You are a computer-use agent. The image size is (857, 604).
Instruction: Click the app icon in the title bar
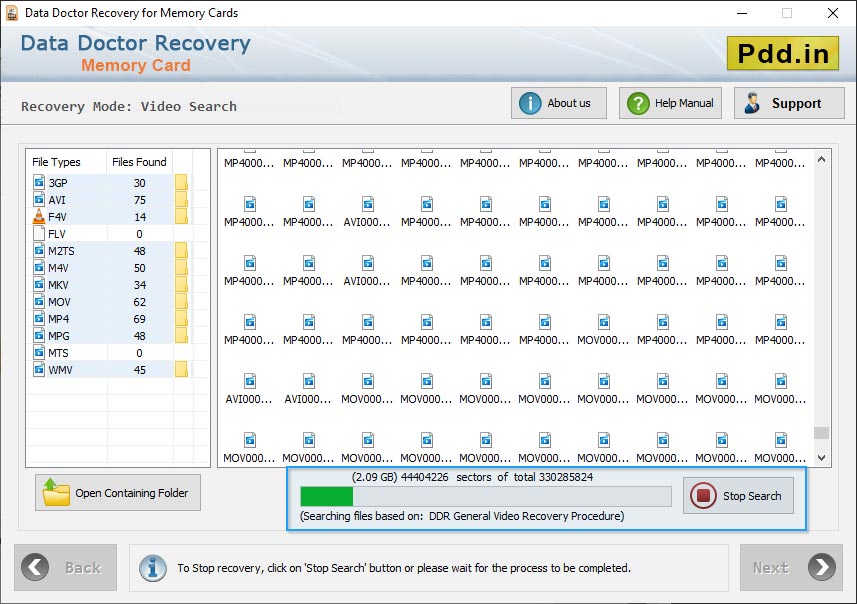click(x=11, y=13)
